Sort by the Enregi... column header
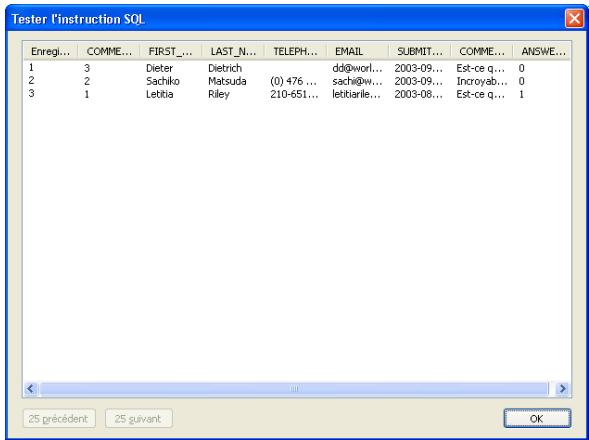The height and width of the screenshot is (440, 589). coord(51,51)
